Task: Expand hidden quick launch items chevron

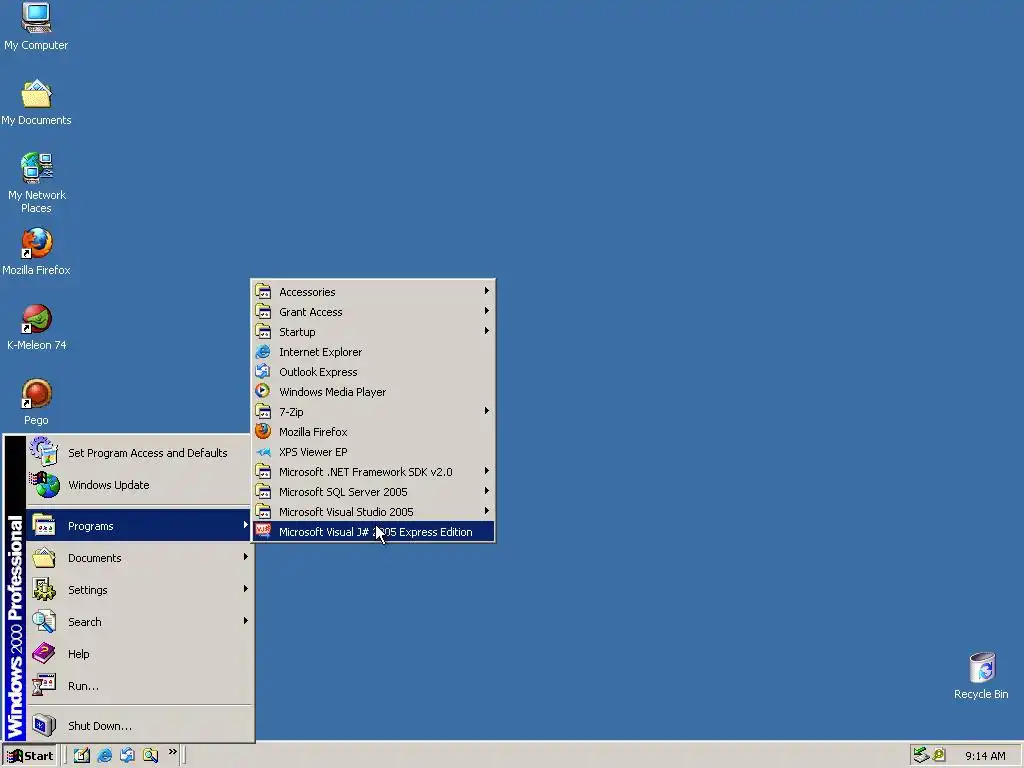Action: click(172, 752)
